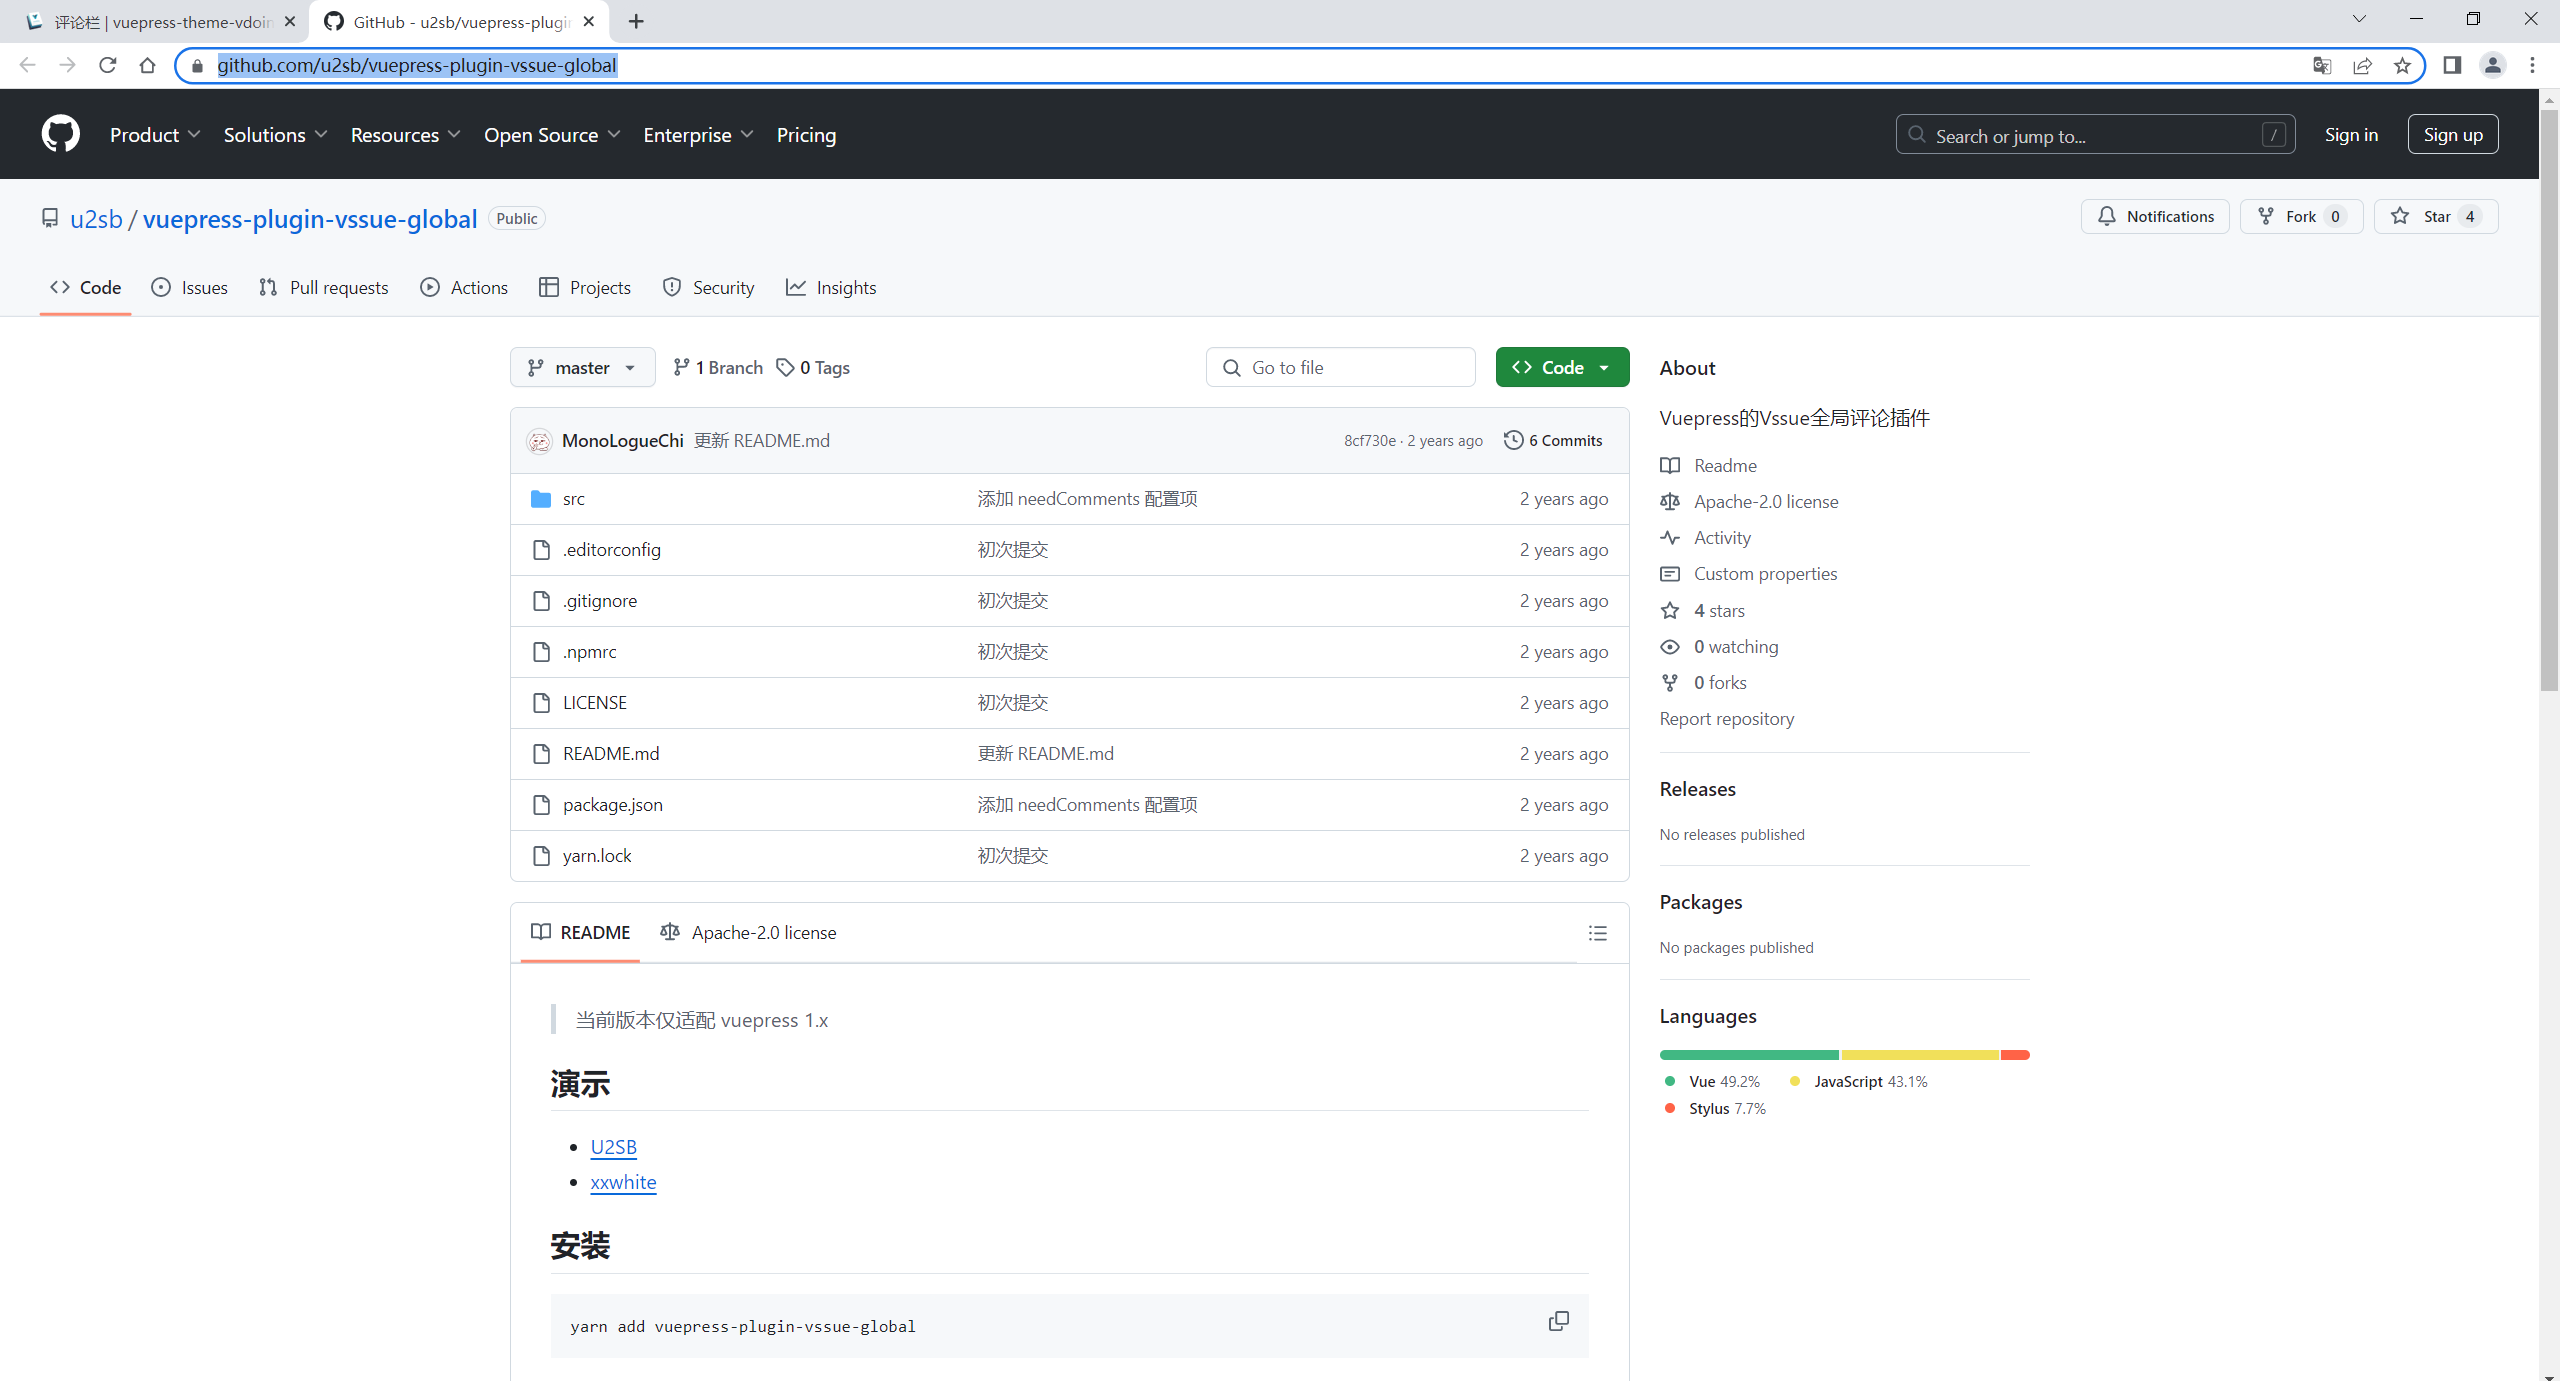Click the Go to file search field
2560x1381 pixels.
click(1340, 367)
